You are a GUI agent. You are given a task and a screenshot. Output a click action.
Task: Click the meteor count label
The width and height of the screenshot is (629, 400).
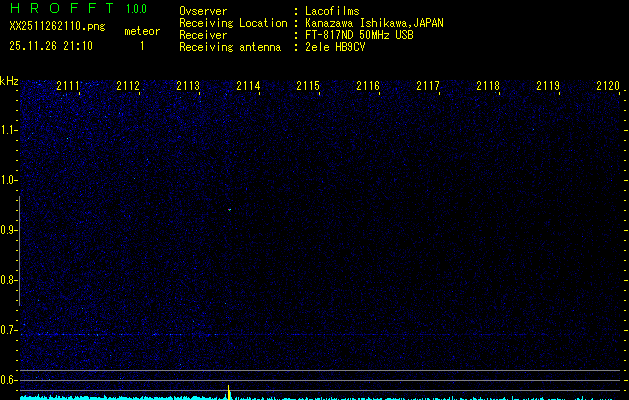(x=141, y=31)
